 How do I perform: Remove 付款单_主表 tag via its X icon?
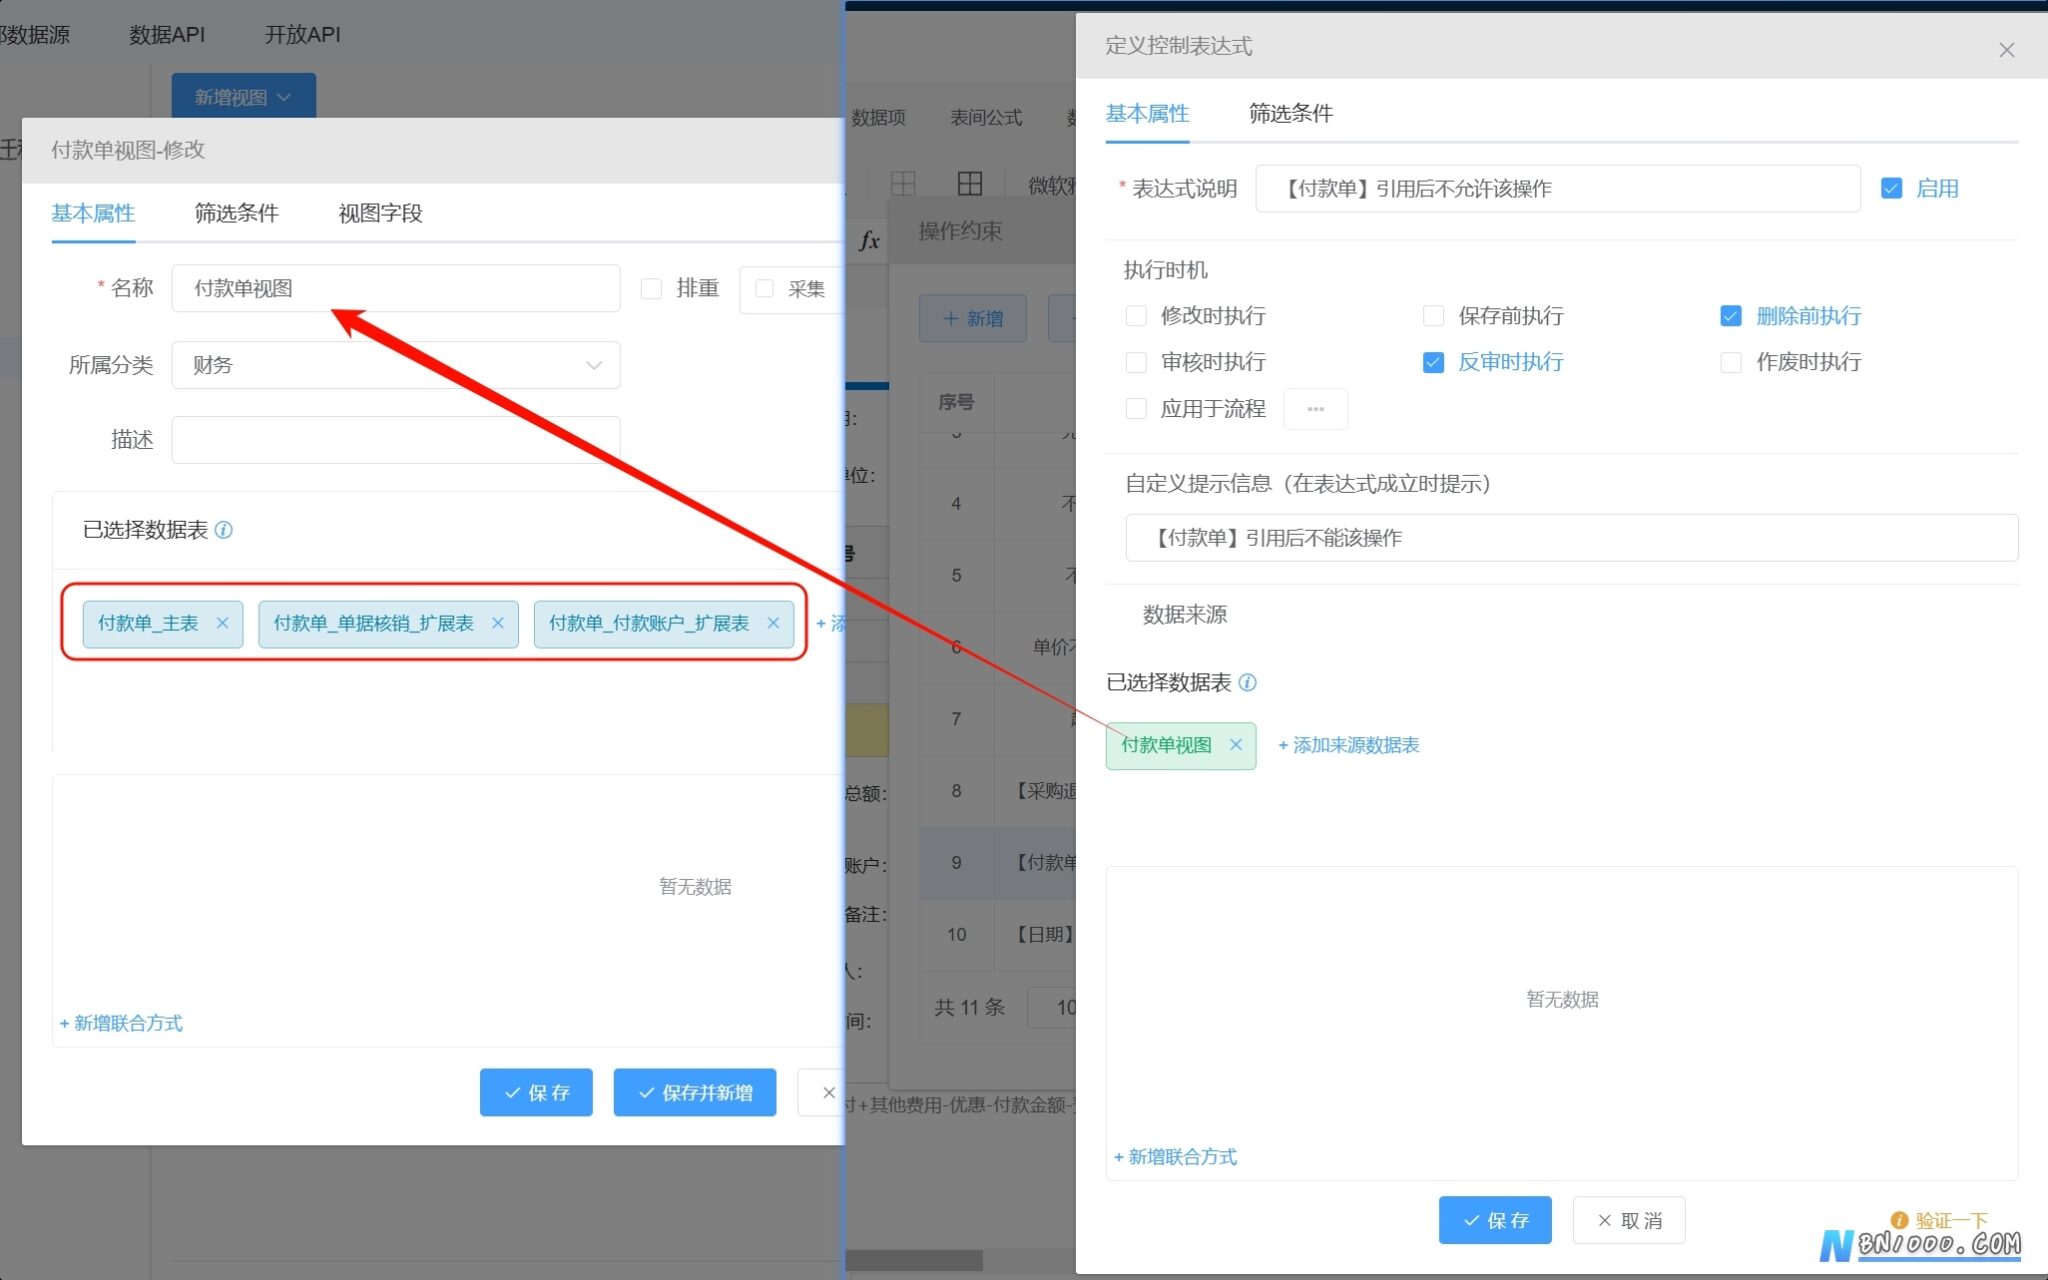coord(222,623)
